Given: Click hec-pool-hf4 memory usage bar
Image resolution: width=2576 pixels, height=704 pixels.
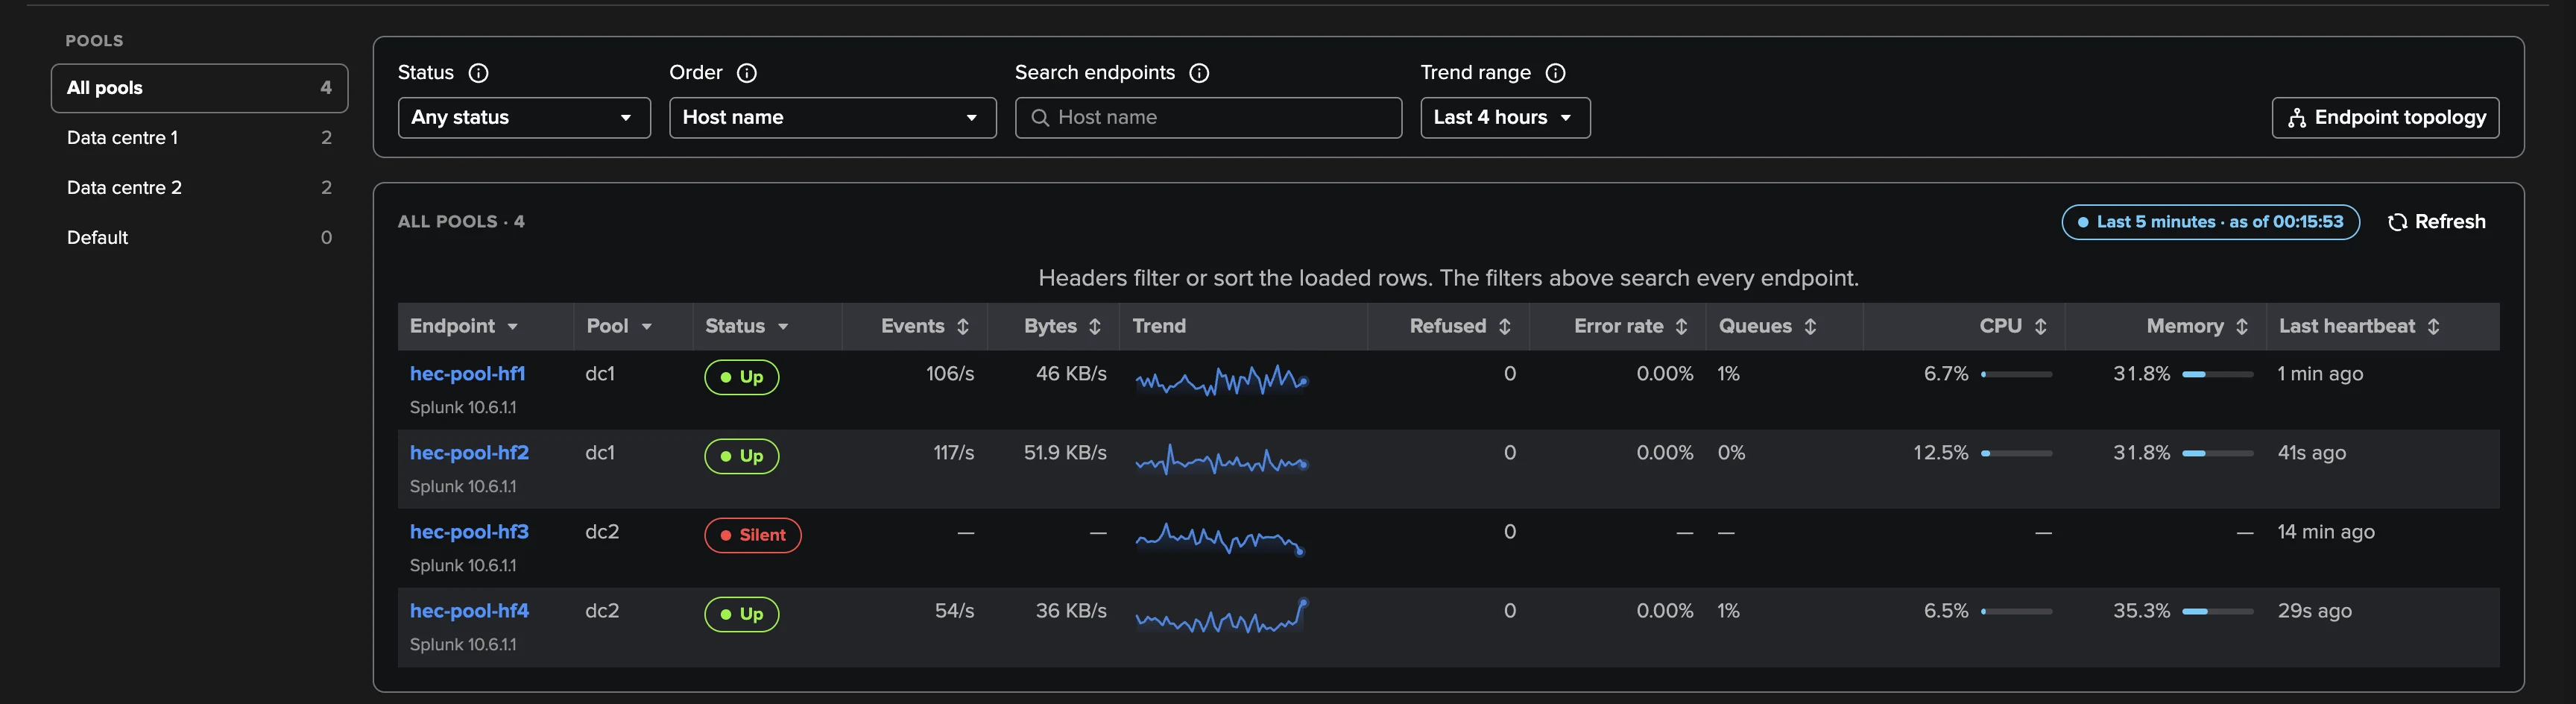Looking at the screenshot, I should (x=2217, y=611).
